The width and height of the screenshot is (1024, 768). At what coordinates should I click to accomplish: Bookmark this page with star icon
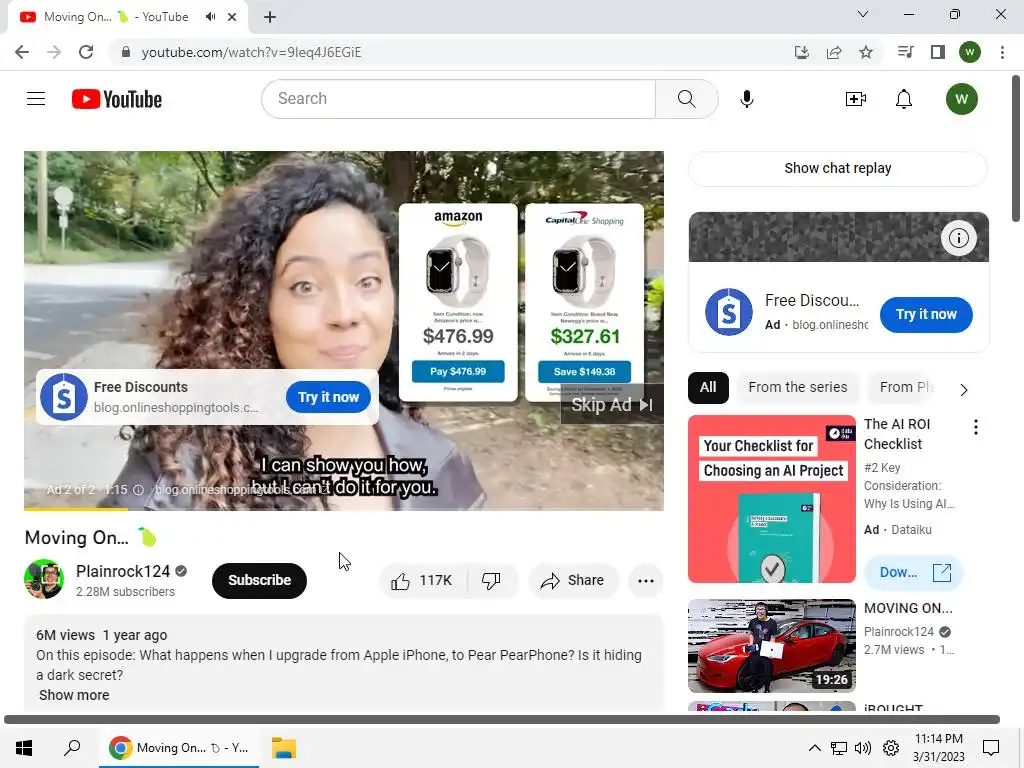866,52
